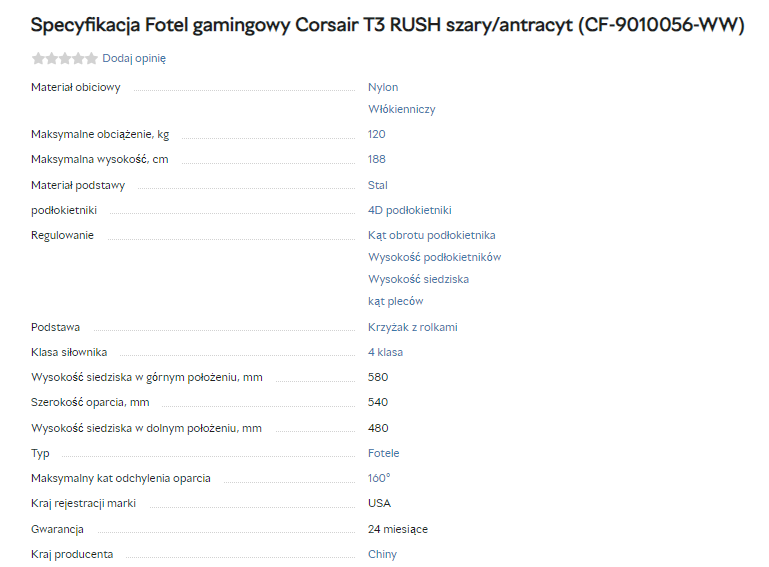Click the '4D podłokietniki' link
This screenshot has height=567, width=769.
click(409, 210)
